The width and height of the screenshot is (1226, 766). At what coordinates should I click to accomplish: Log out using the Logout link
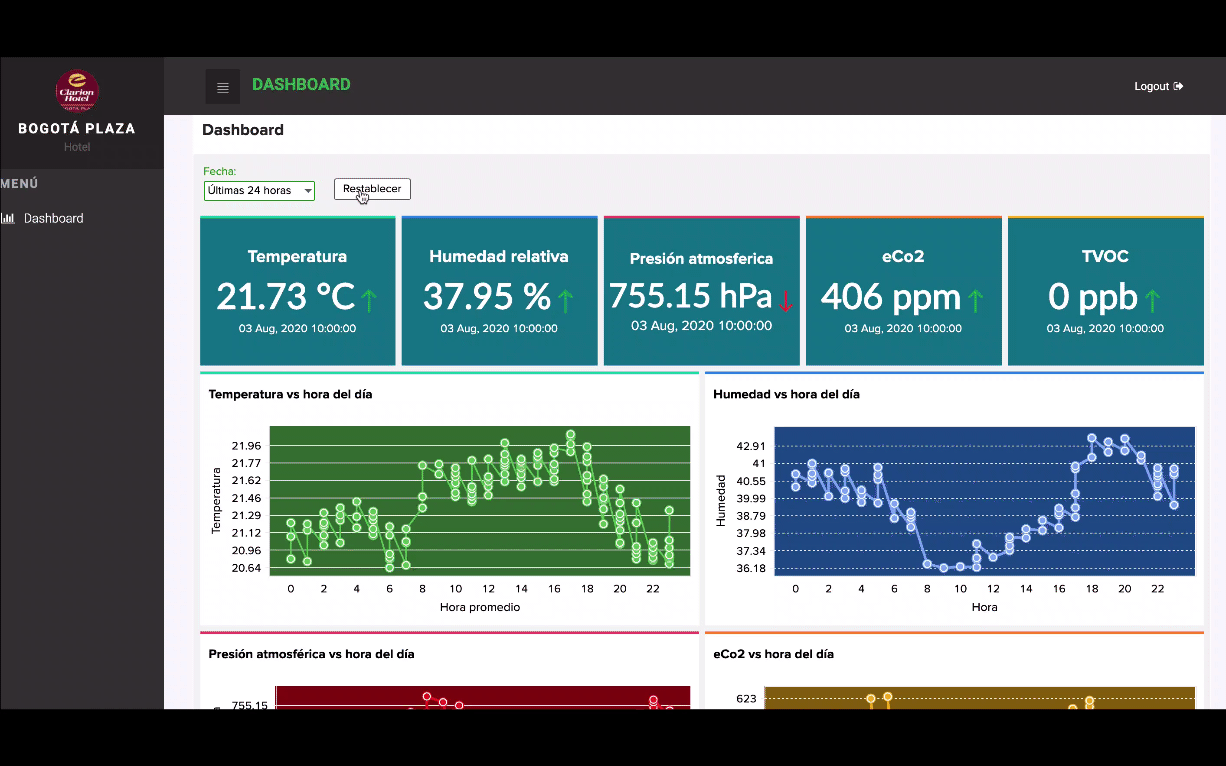click(x=1159, y=87)
